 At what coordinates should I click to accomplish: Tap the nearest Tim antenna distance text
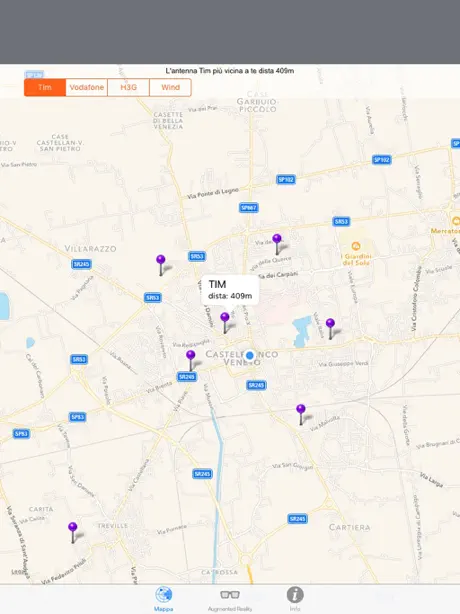(230, 71)
